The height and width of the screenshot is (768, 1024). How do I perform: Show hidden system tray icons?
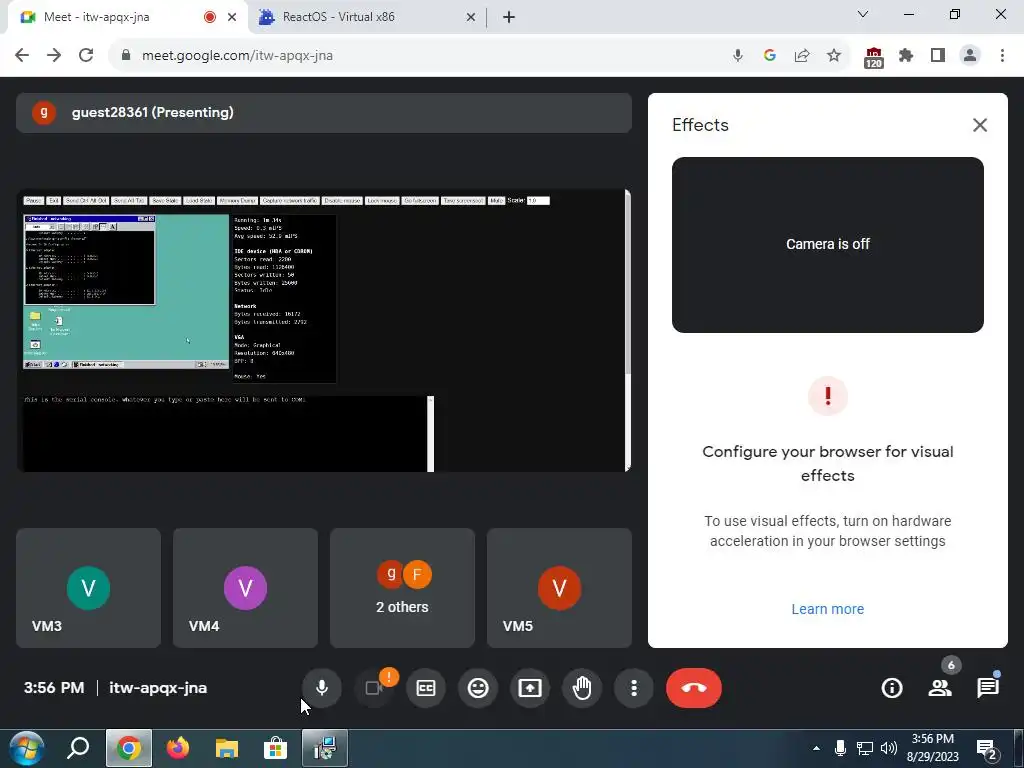point(816,748)
